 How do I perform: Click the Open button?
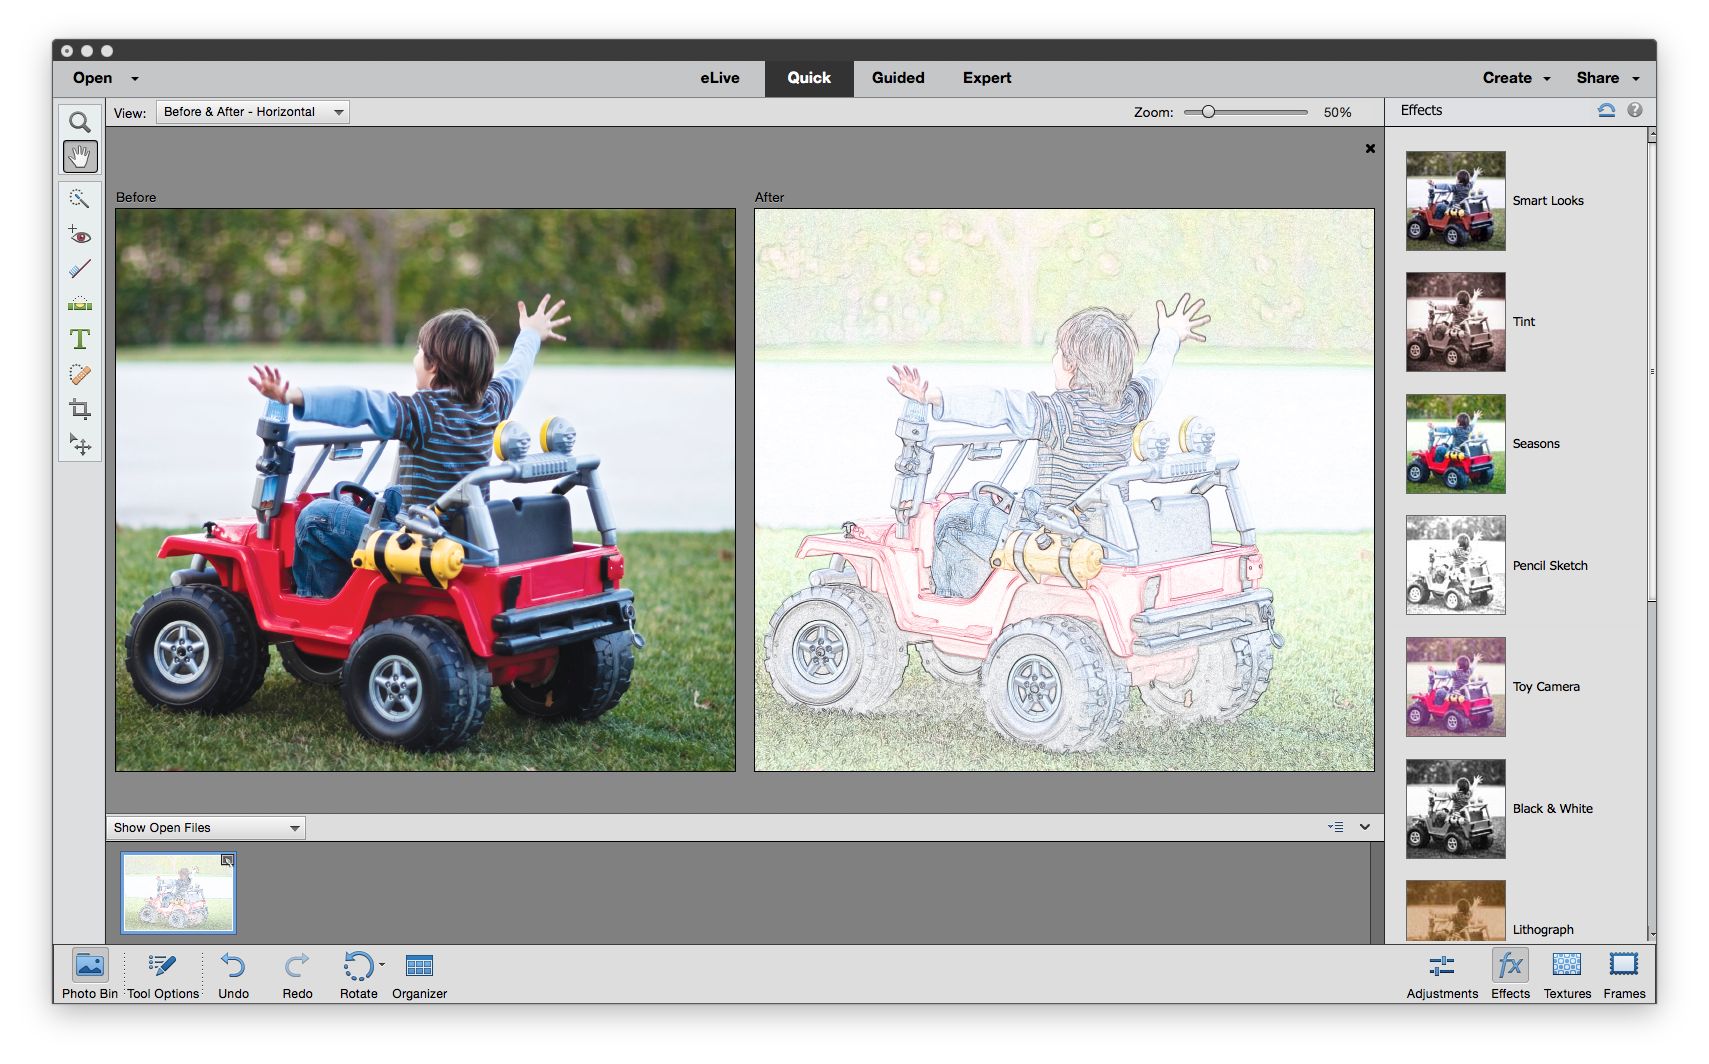(x=92, y=78)
